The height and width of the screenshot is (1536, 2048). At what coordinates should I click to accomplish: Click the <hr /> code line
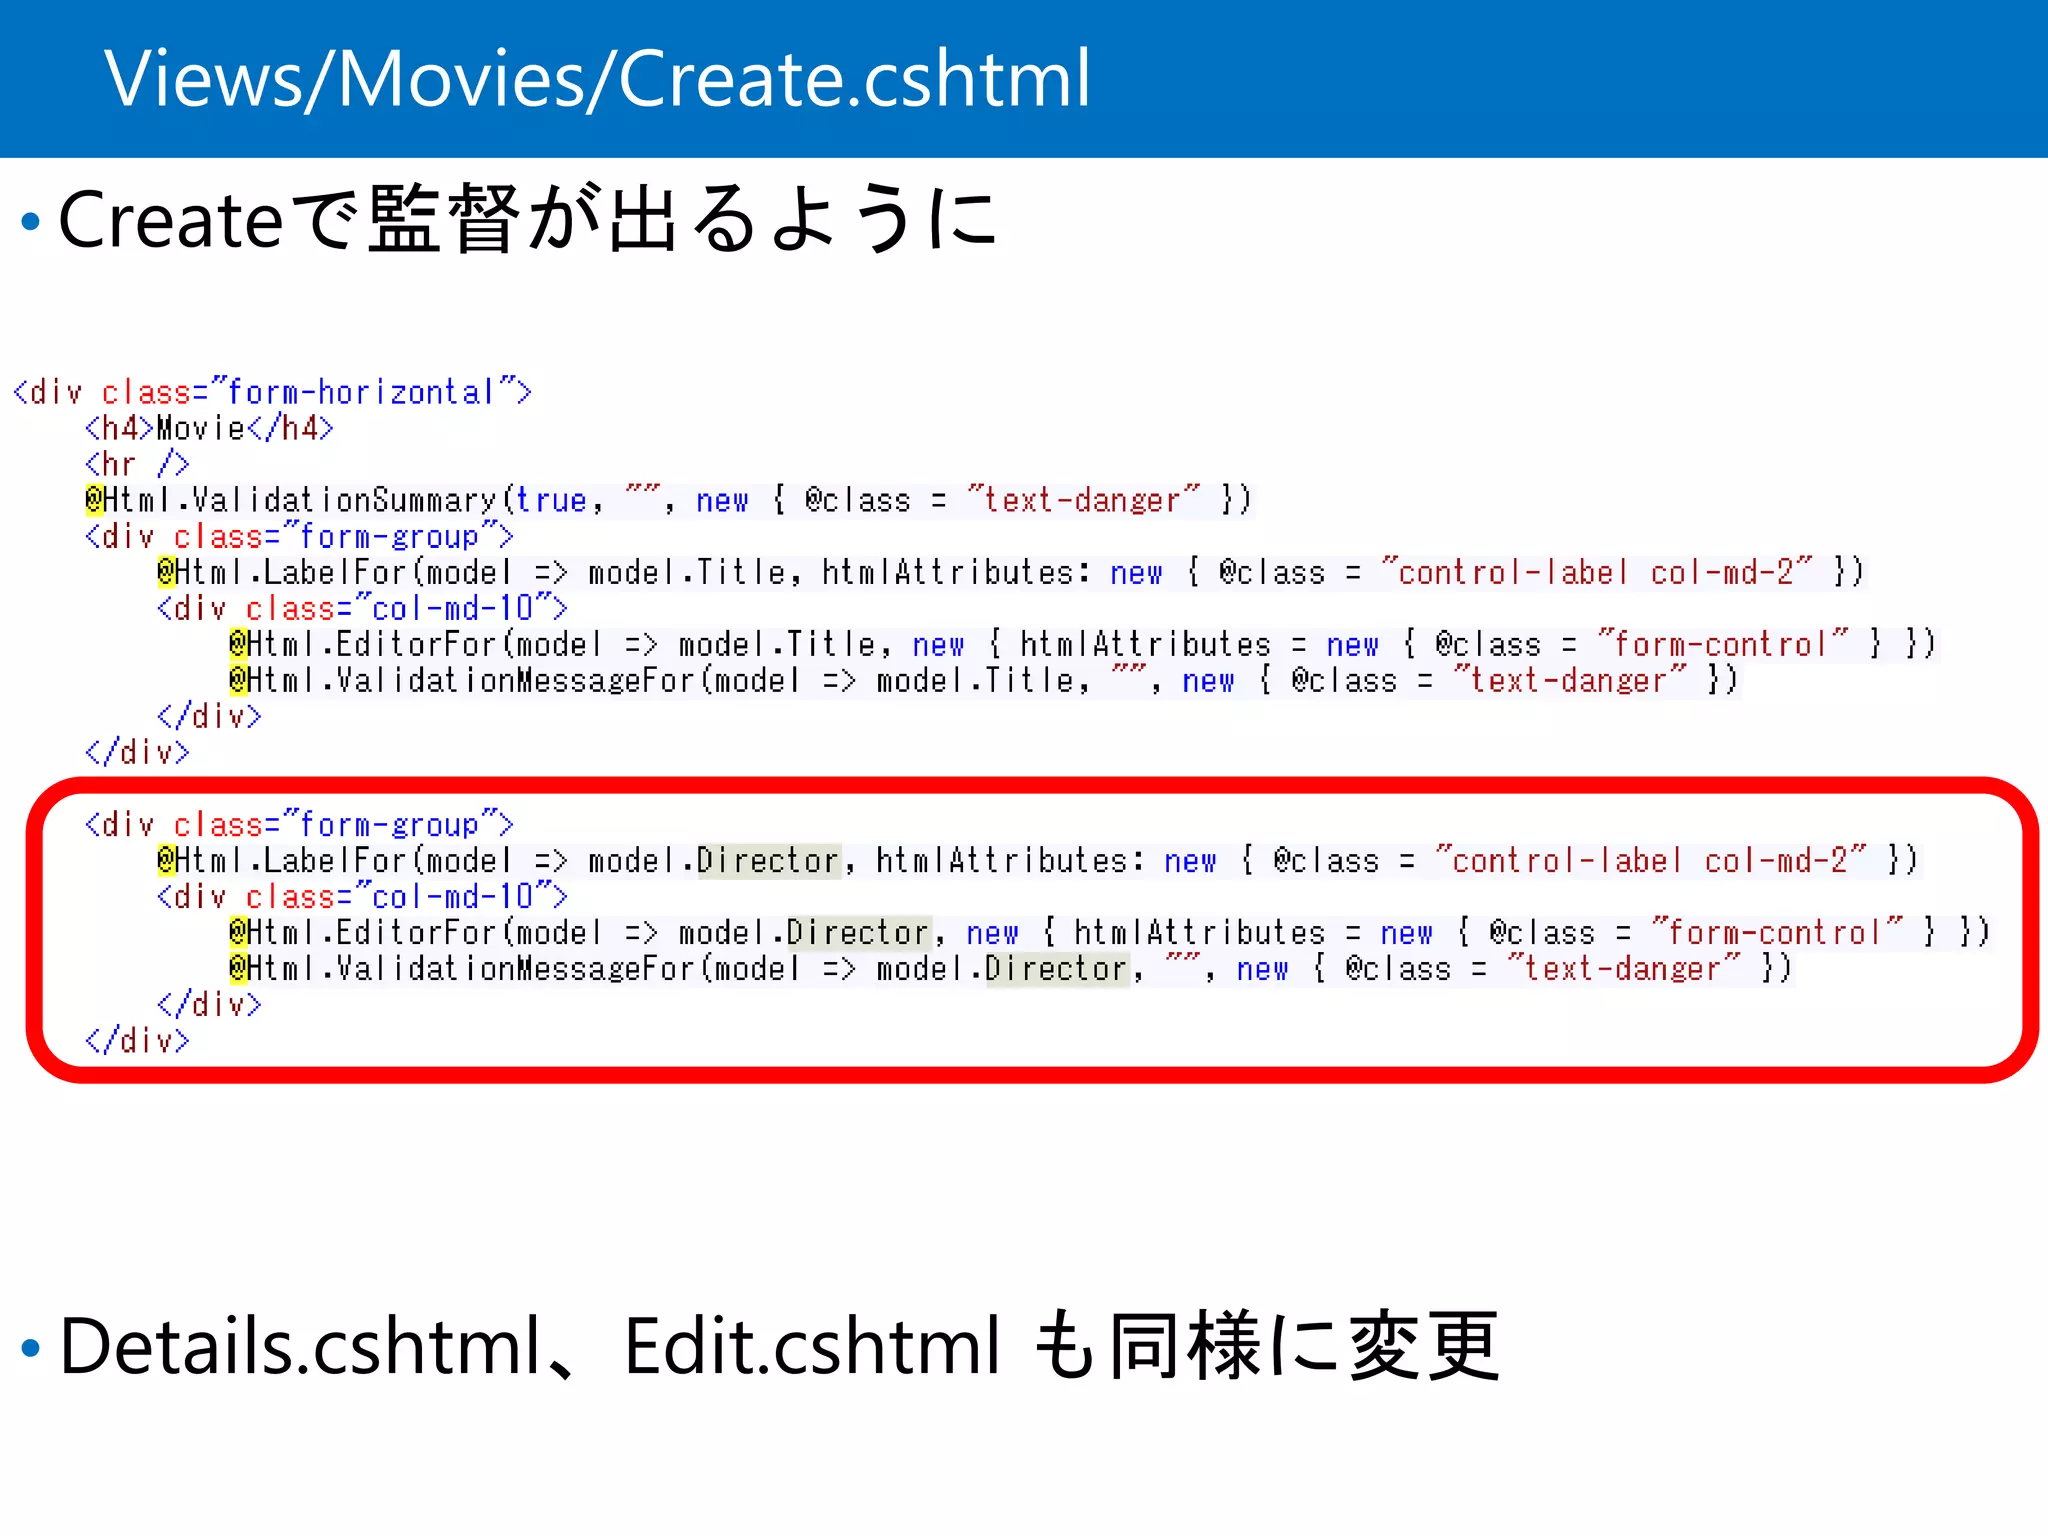pyautogui.click(x=137, y=464)
